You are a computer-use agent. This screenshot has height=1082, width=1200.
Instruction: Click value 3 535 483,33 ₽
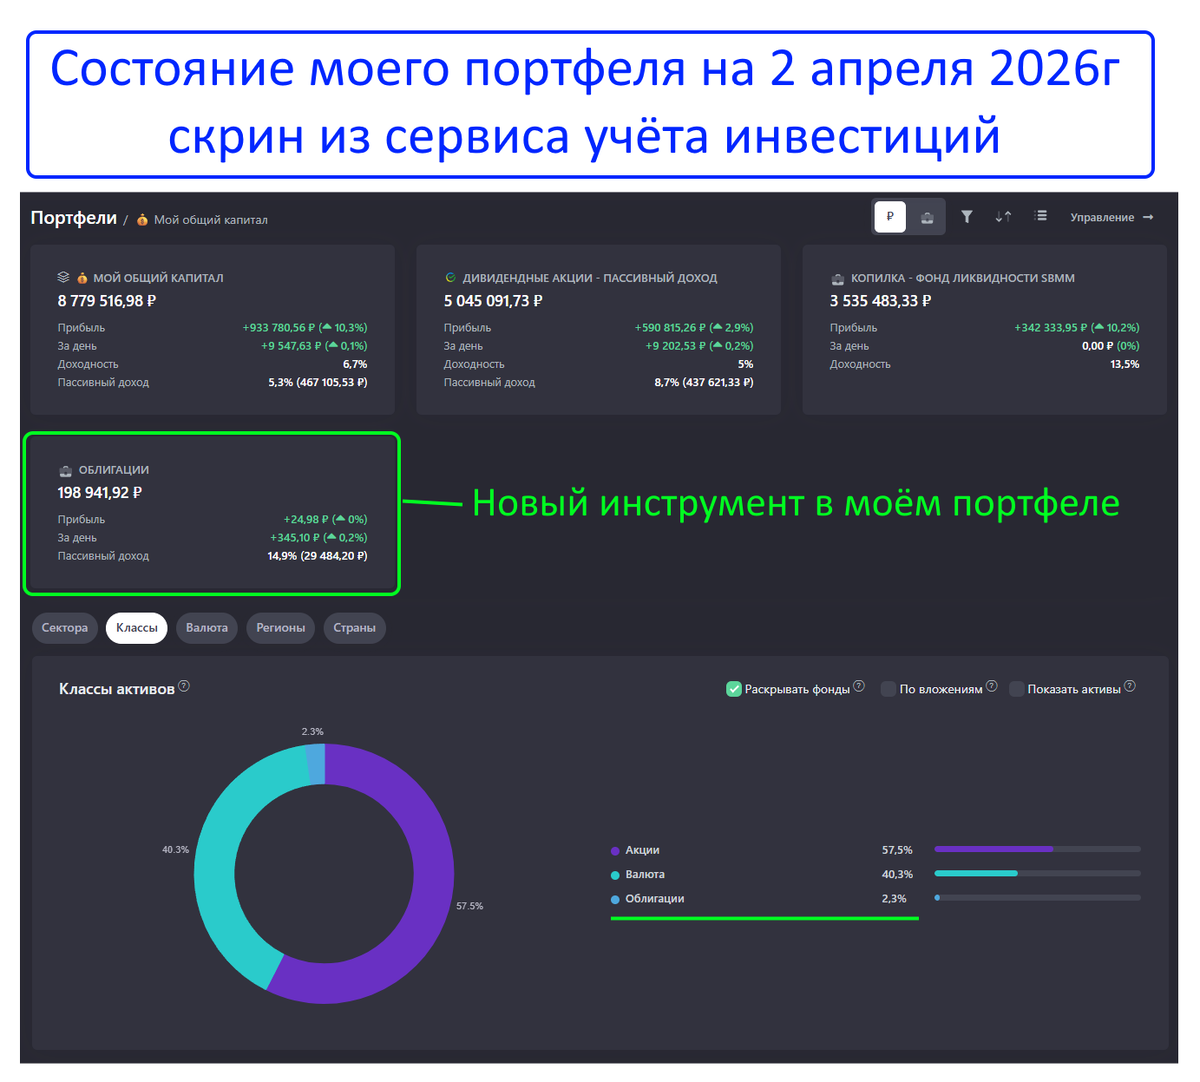click(880, 301)
